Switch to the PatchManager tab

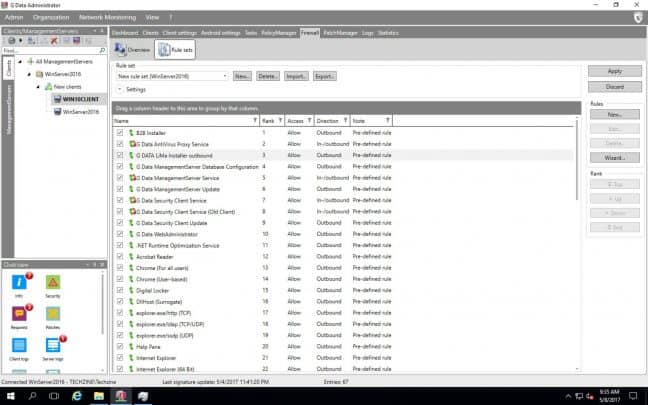[x=340, y=33]
